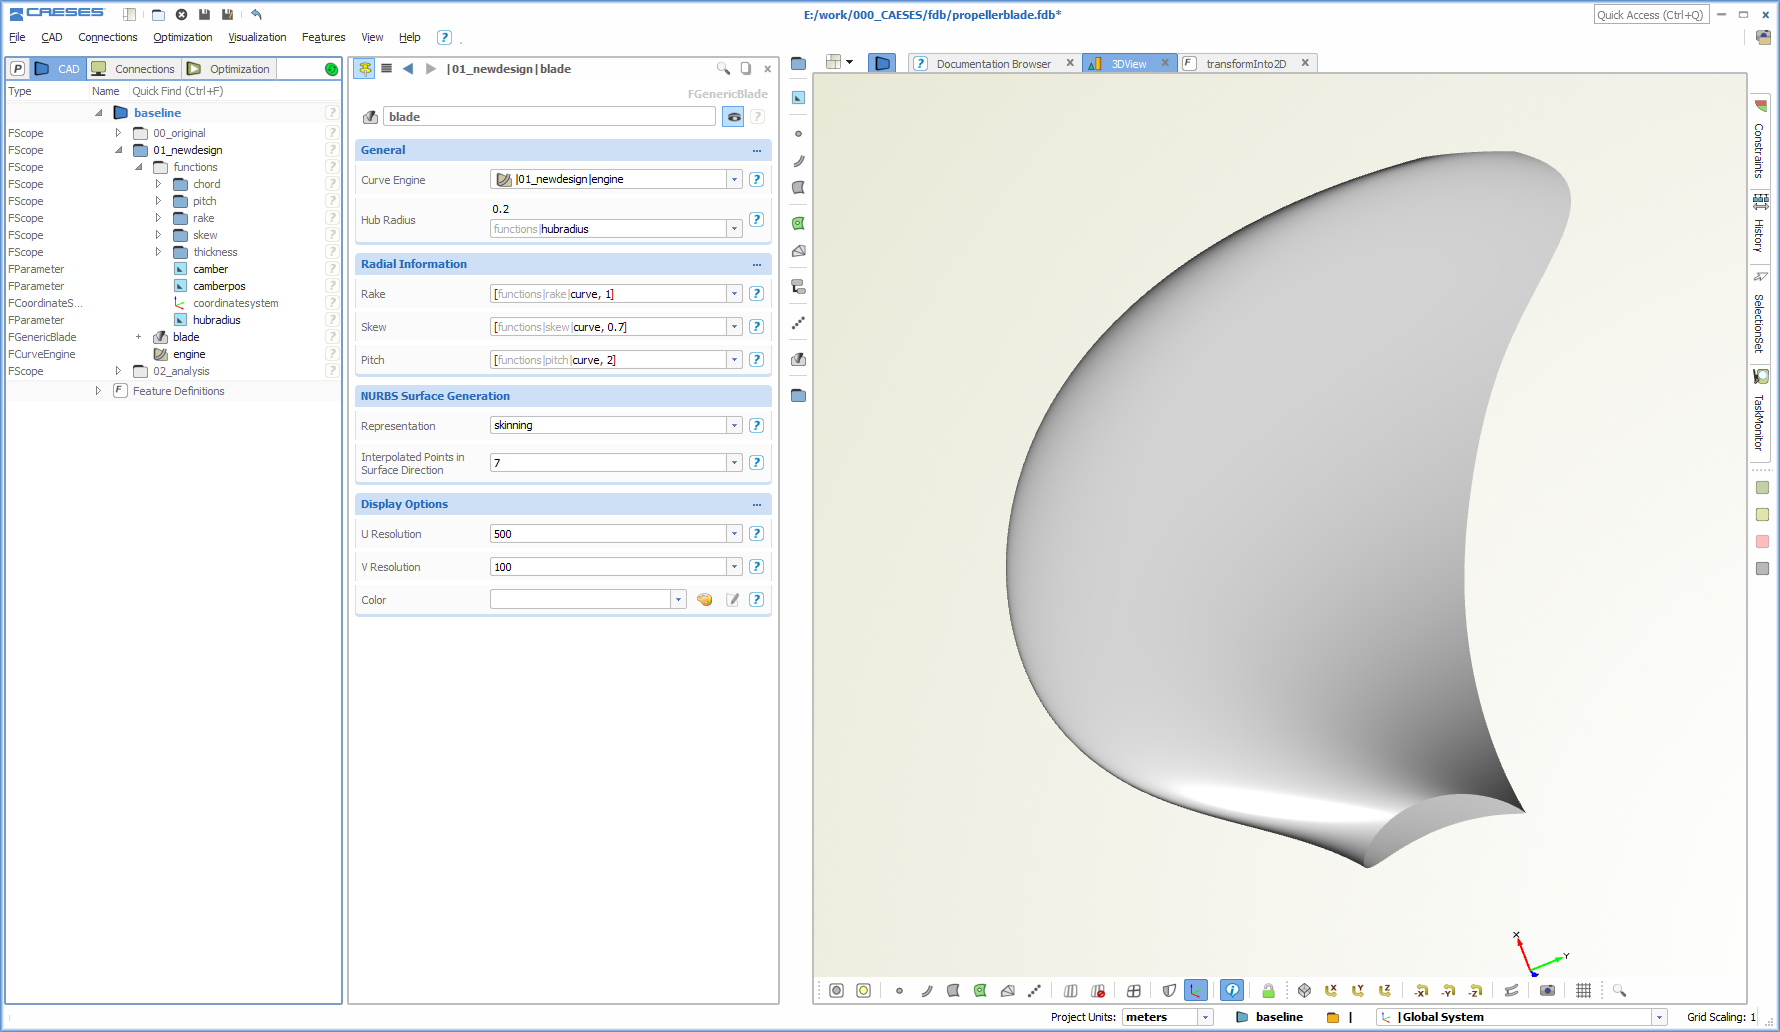The width and height of the screenshot is (1780, 1032).
Task: Click the isometric cube view icon
Action: click(1304, 990)
